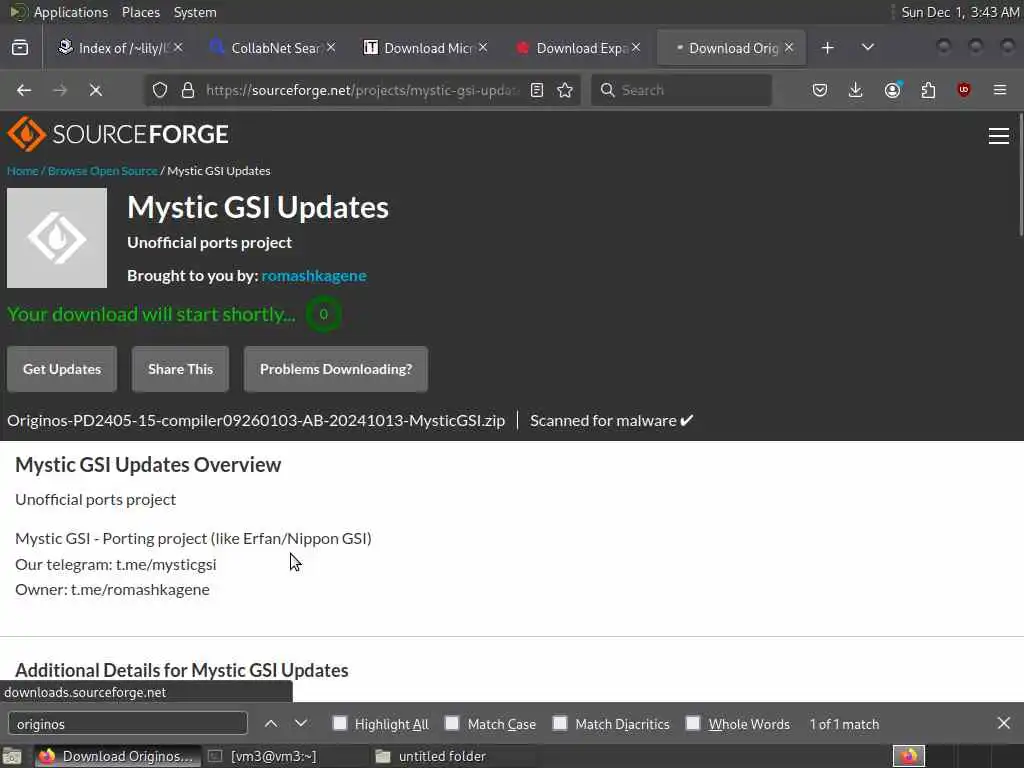Click the SourceForge logo
Image resolution: width=1024 pixels, height=768 pixels.
pyautogui.click(x=118, y=135)
